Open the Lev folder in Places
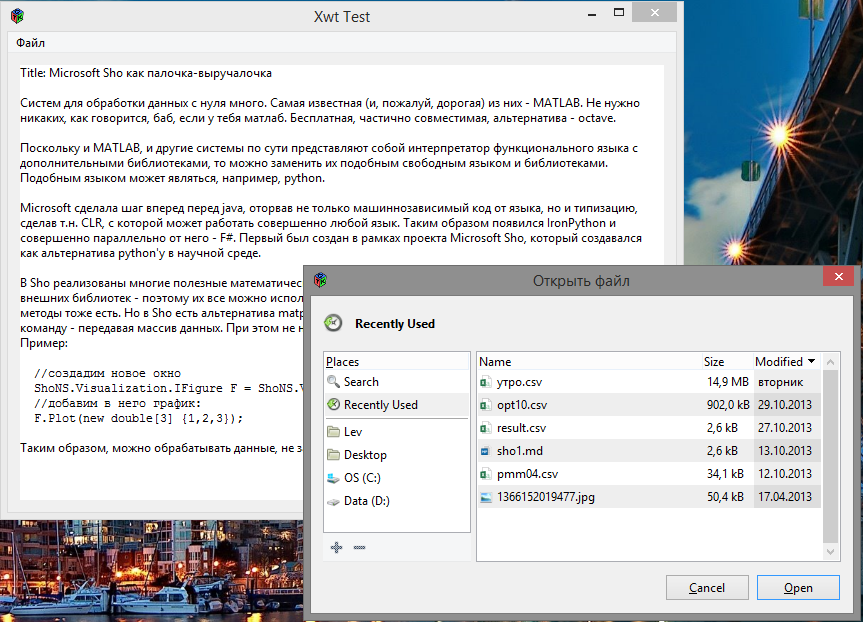This screenshot has width=863, height=622. tap(396, 432)
